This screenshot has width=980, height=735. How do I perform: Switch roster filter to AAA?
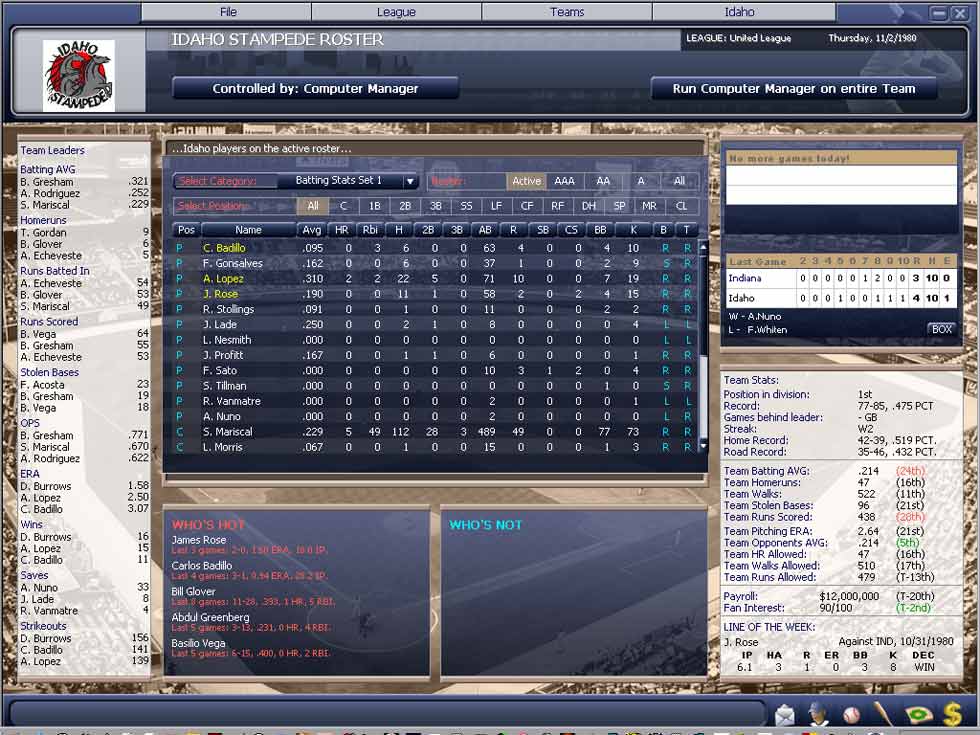coord(565,181)
